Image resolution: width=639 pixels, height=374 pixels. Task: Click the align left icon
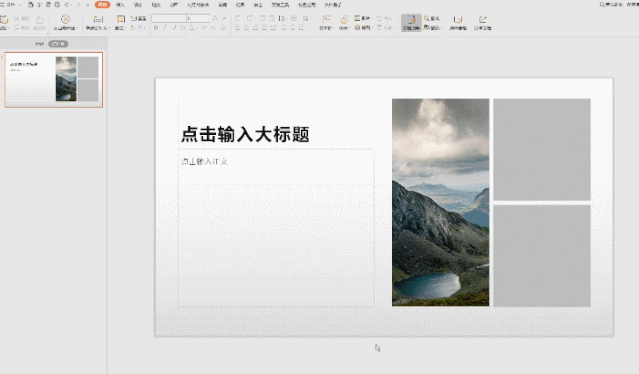point(238,27)
